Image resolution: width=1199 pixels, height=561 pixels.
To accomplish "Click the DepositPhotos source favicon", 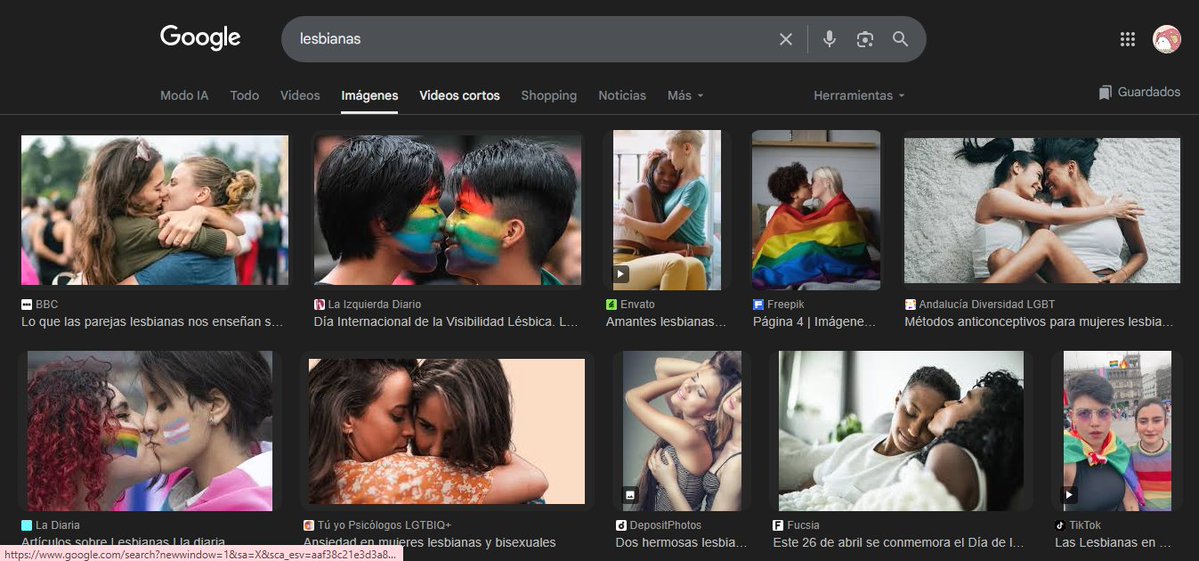I will coord(622,525).
